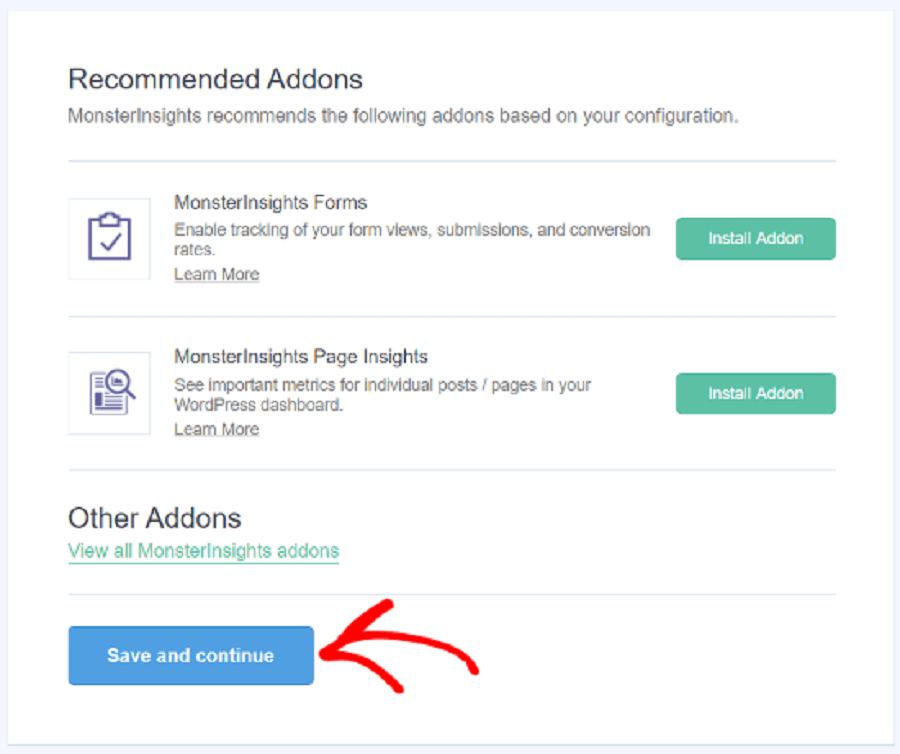Click the divider between the two addons
Viewport: 900px width, 754px height.
pos(452,316)
